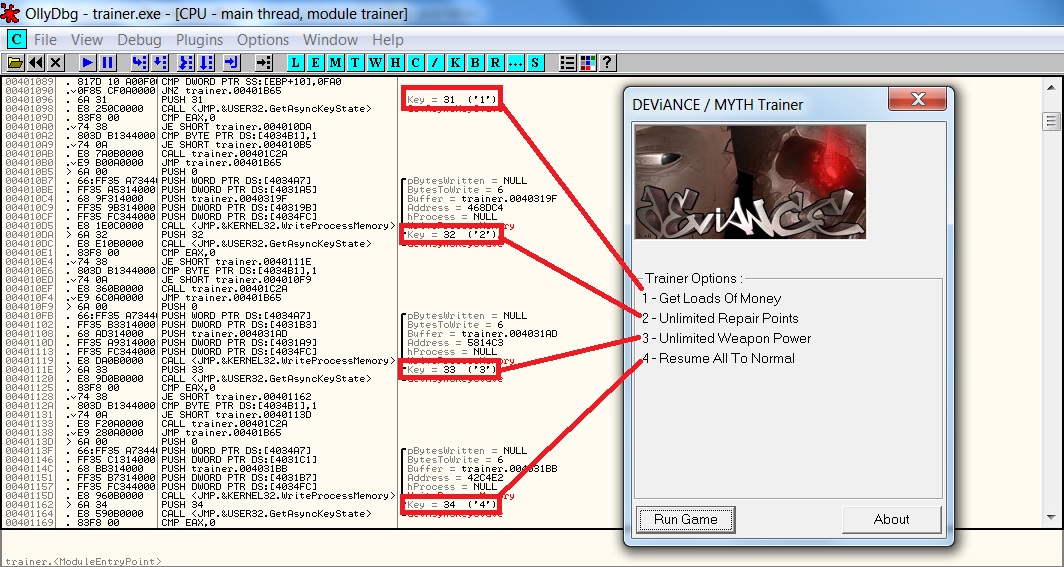Select the 'PUSH 31' instruction row
This screenshot has height=567, width=1064.
point(201,100)
